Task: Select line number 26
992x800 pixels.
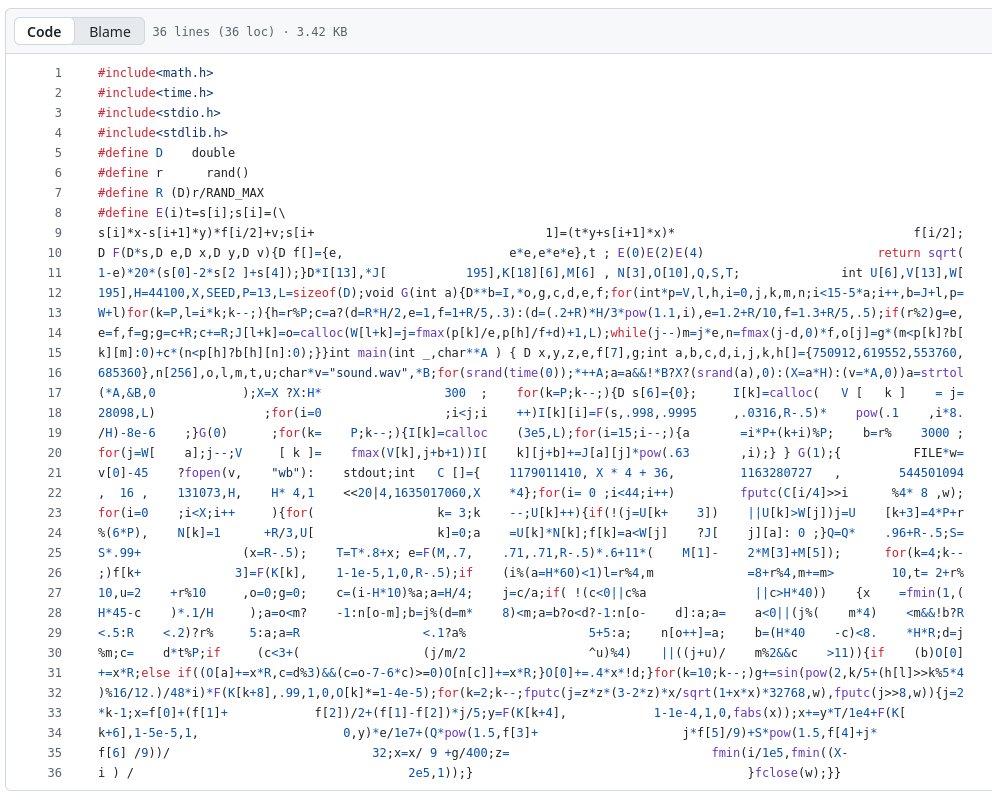Action: point(55,573)
